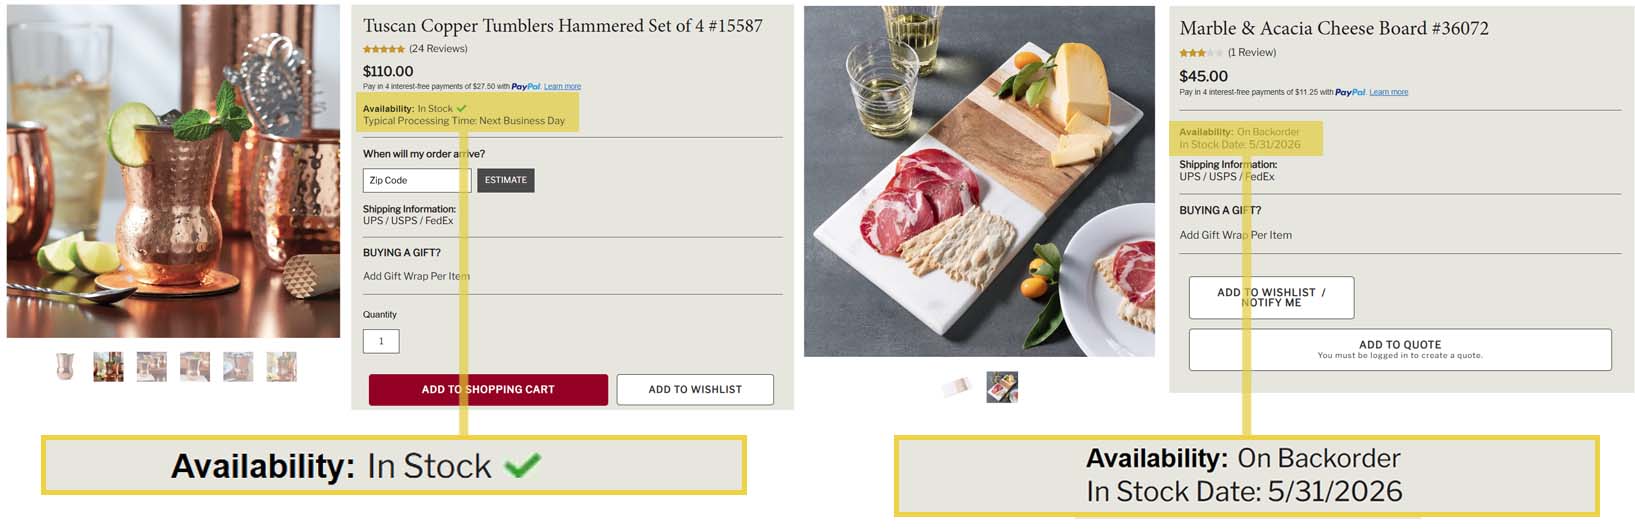
Task: Click the Zip Code input field
Action: click(x=417, y=180)
